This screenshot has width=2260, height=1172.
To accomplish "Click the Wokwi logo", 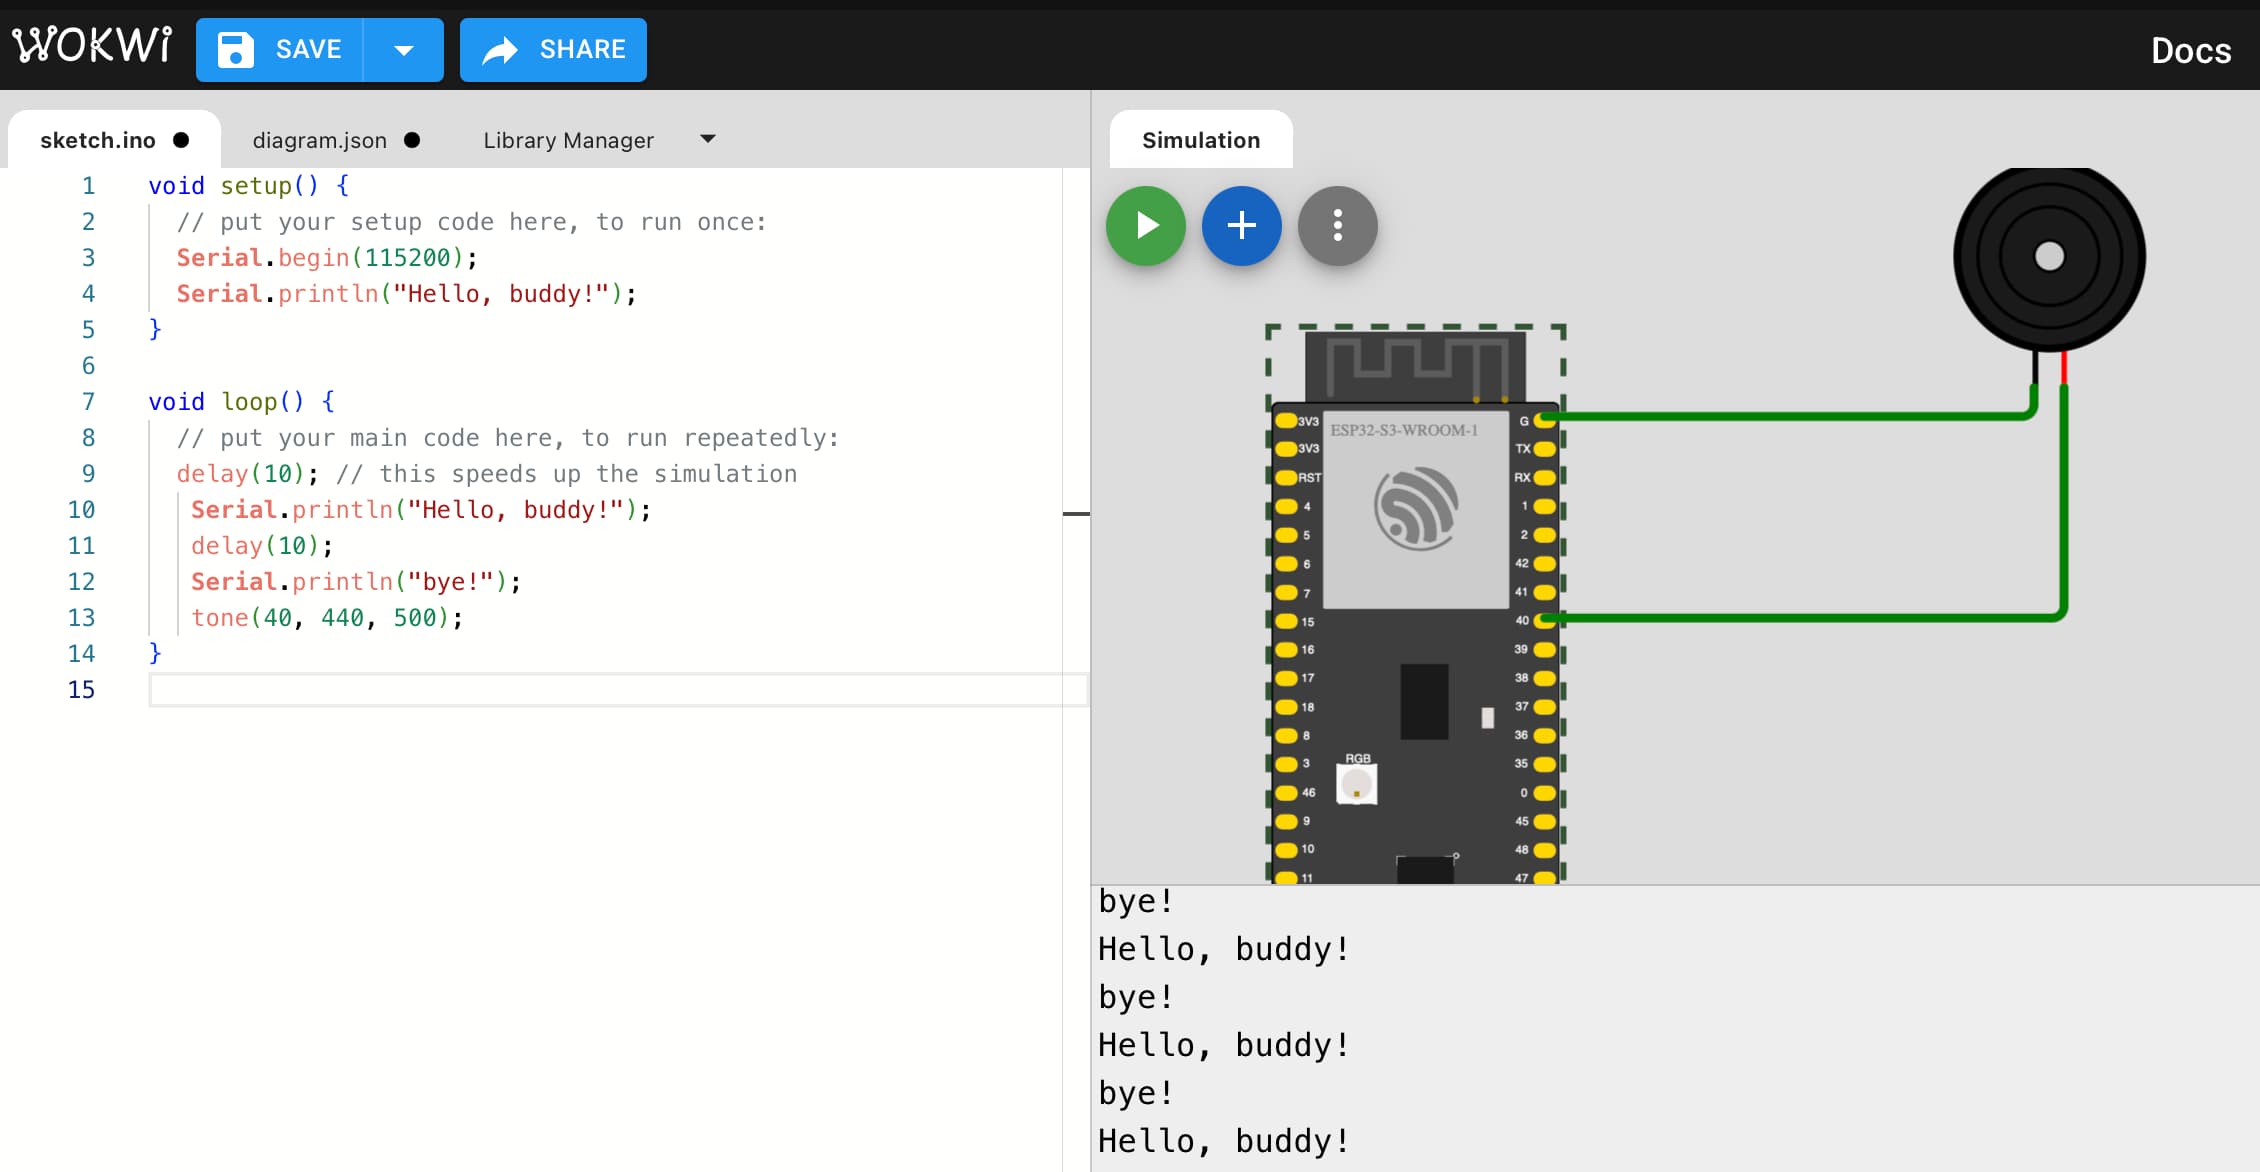I will (91, 44).
